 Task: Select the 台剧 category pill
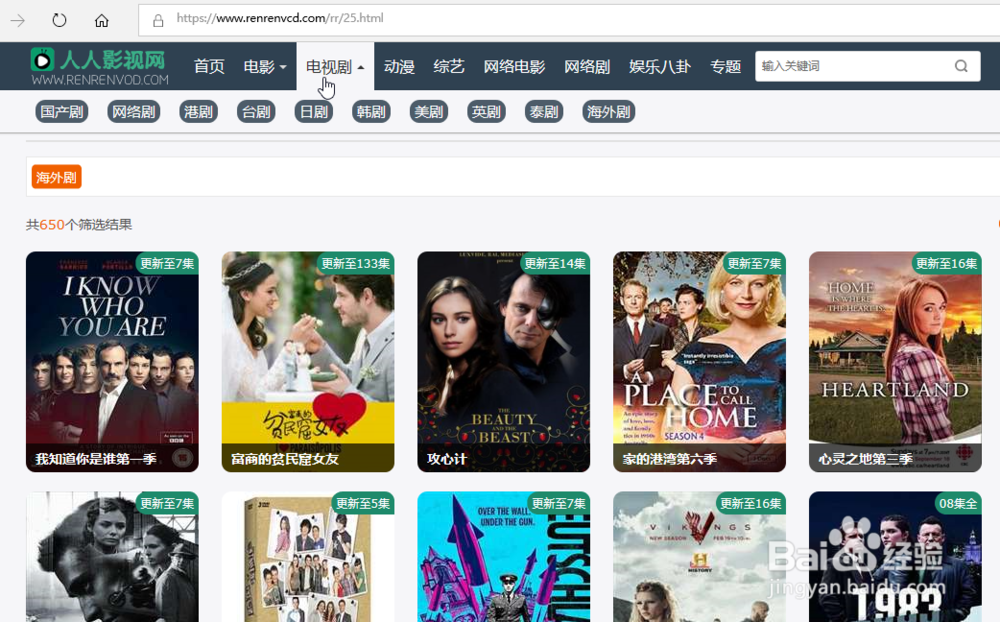click(256, 112)
